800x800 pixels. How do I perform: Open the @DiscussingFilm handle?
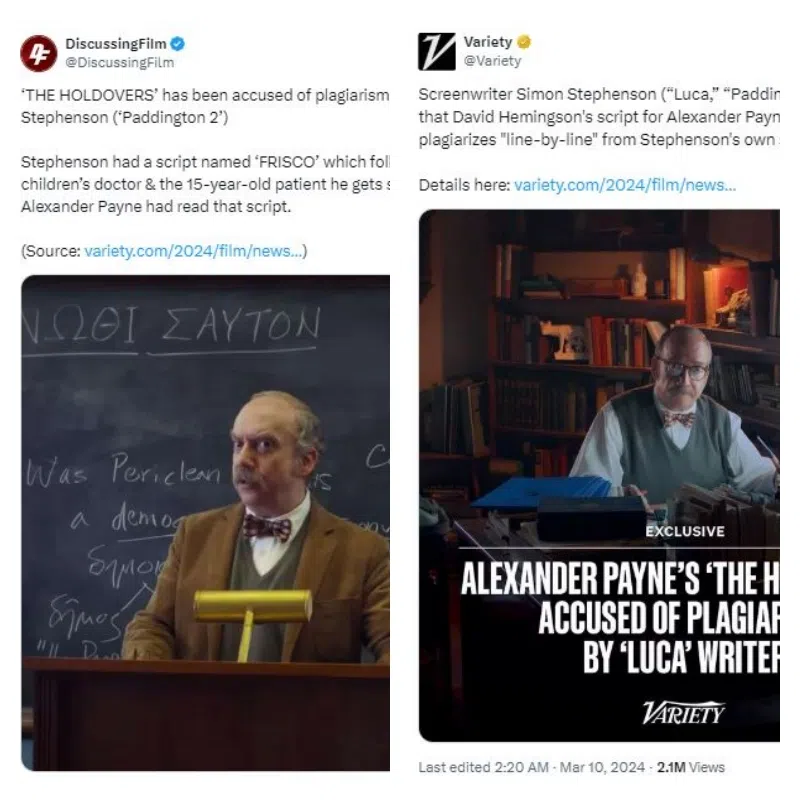coord(119,63)
